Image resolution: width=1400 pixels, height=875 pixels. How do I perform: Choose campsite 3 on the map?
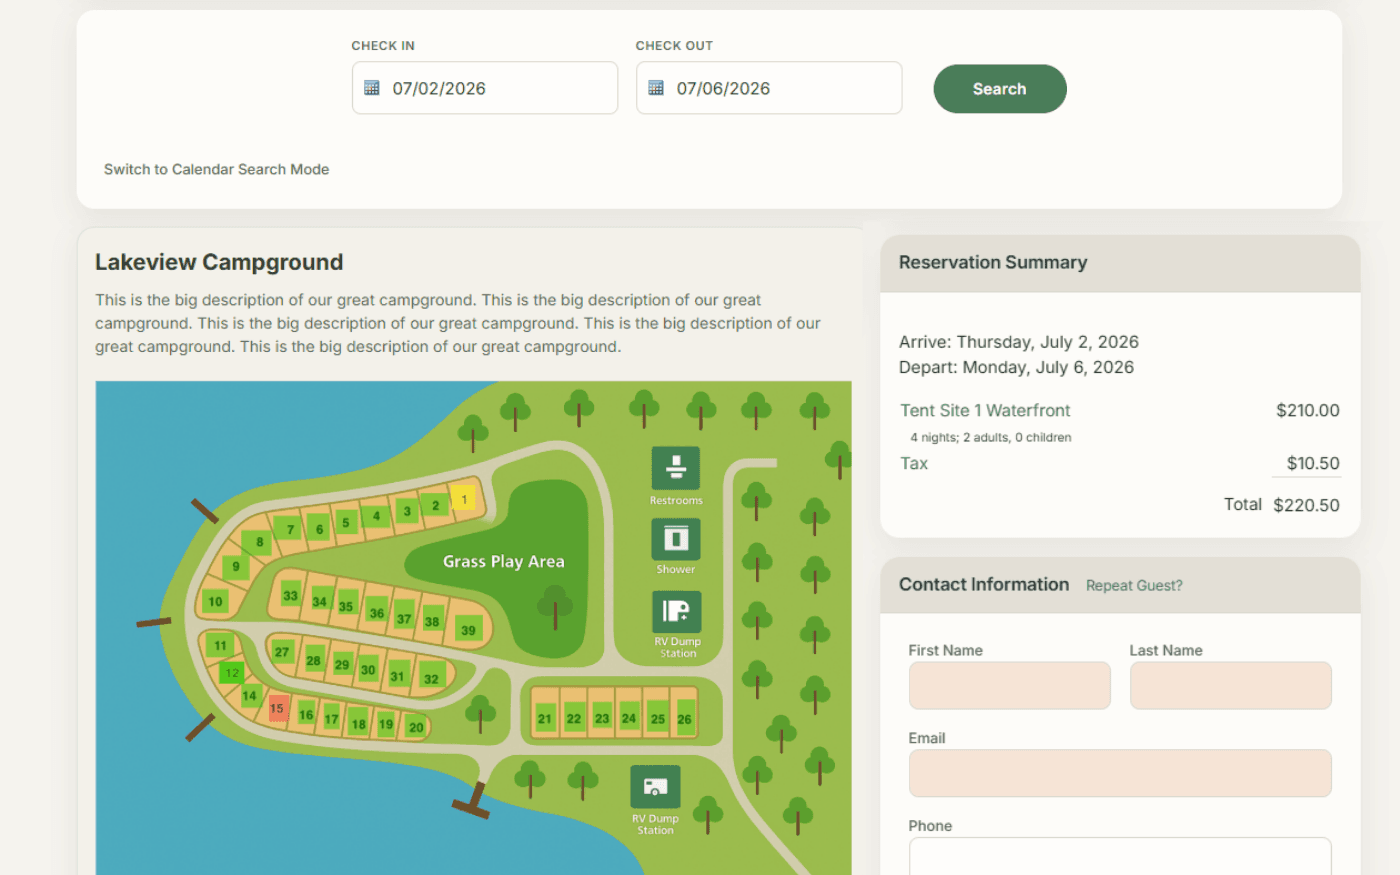407,511
